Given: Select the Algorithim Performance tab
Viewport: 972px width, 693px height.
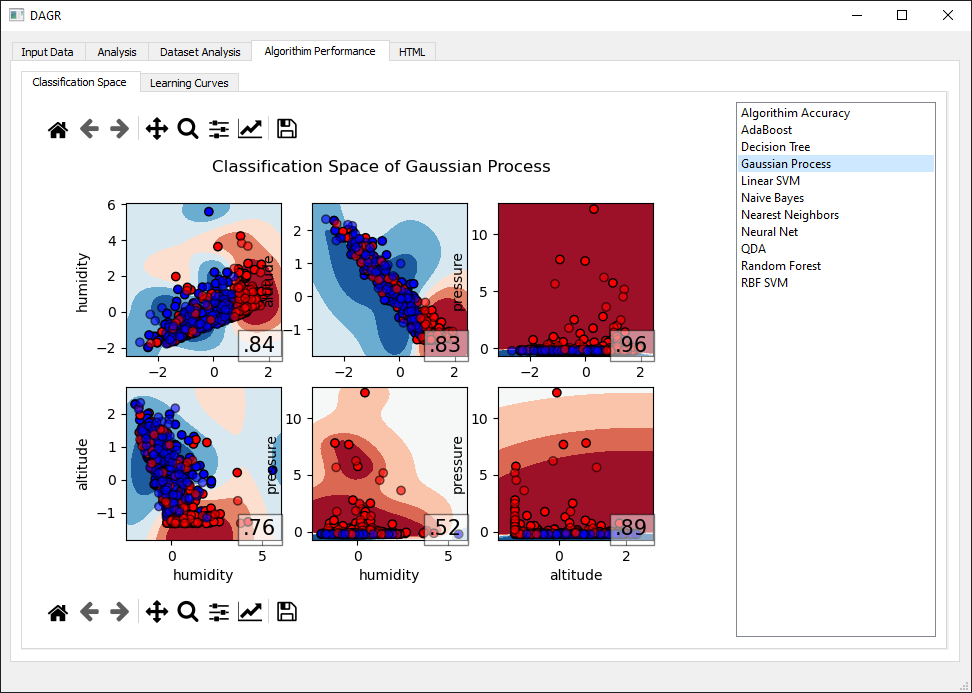Looking at the screenshot, I should coord(320,51).
